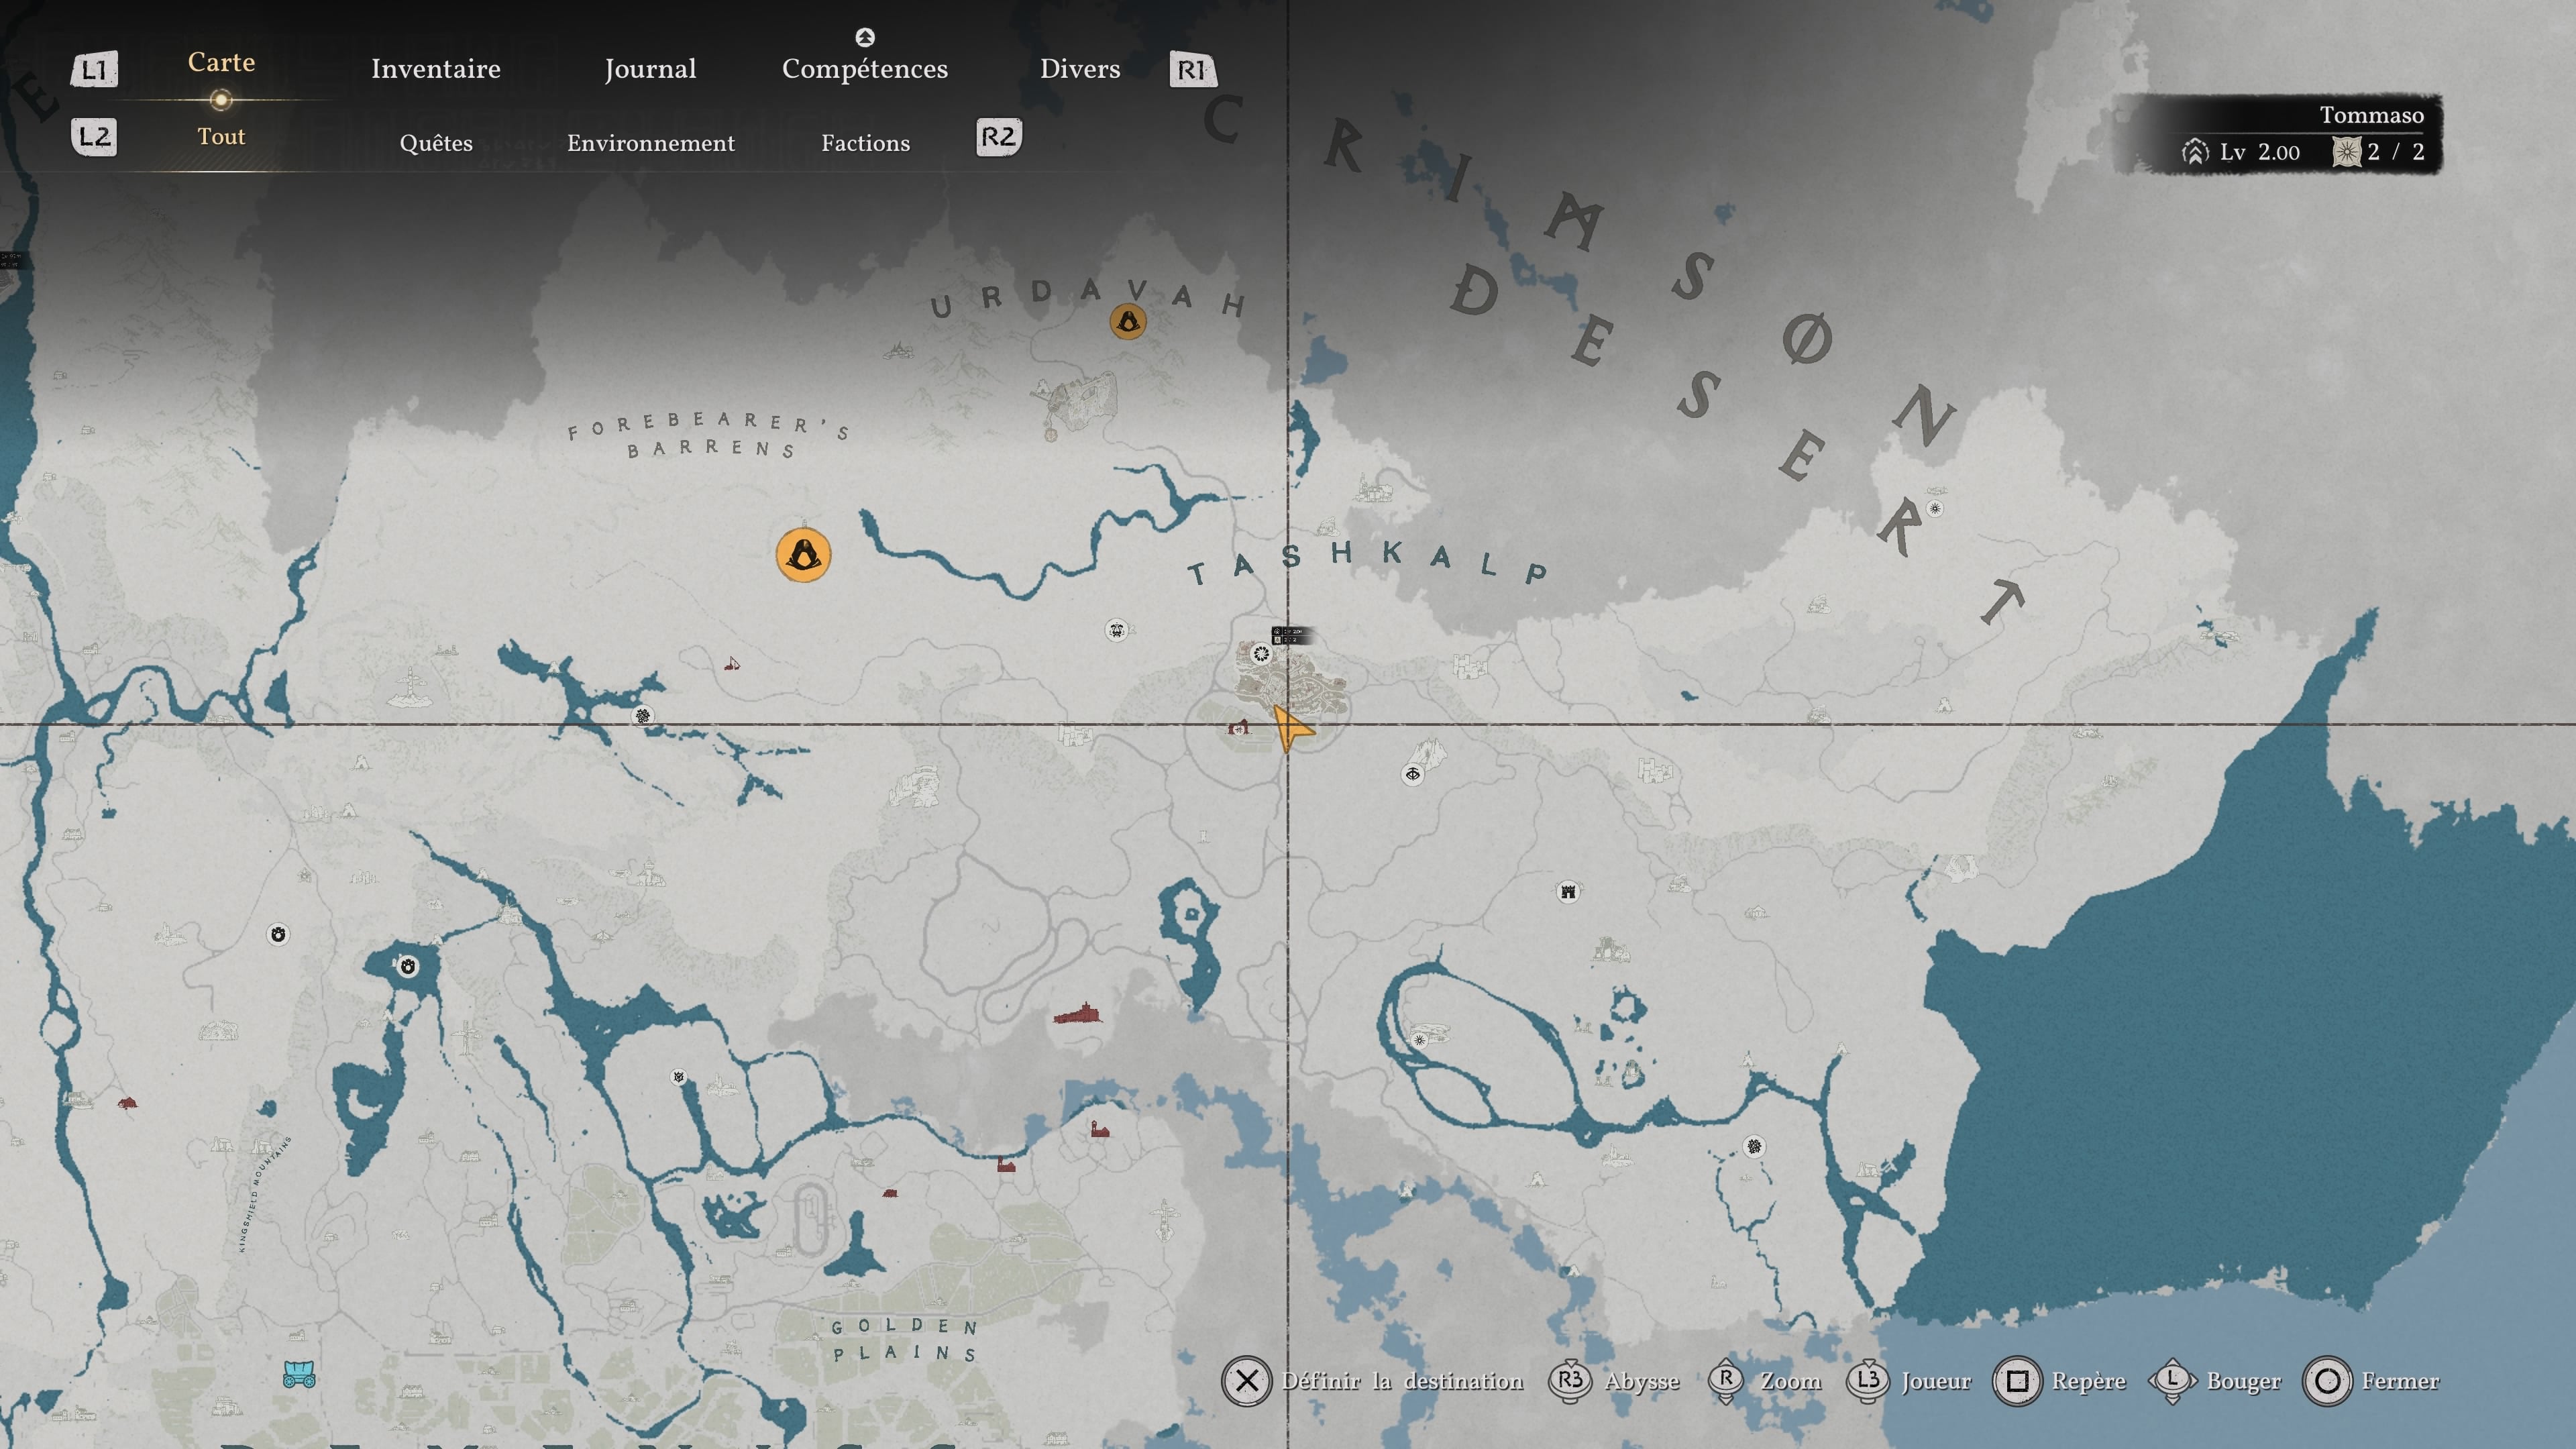The image size is (2576, 1449).
Task: Click Fermer to close the map
Action: 2371,1381
